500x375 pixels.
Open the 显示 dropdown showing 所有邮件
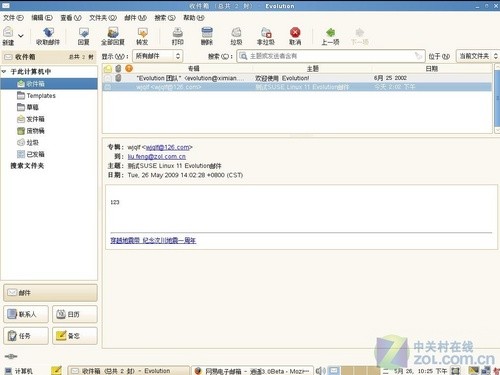pyautogui.click(x=157, y=56)
